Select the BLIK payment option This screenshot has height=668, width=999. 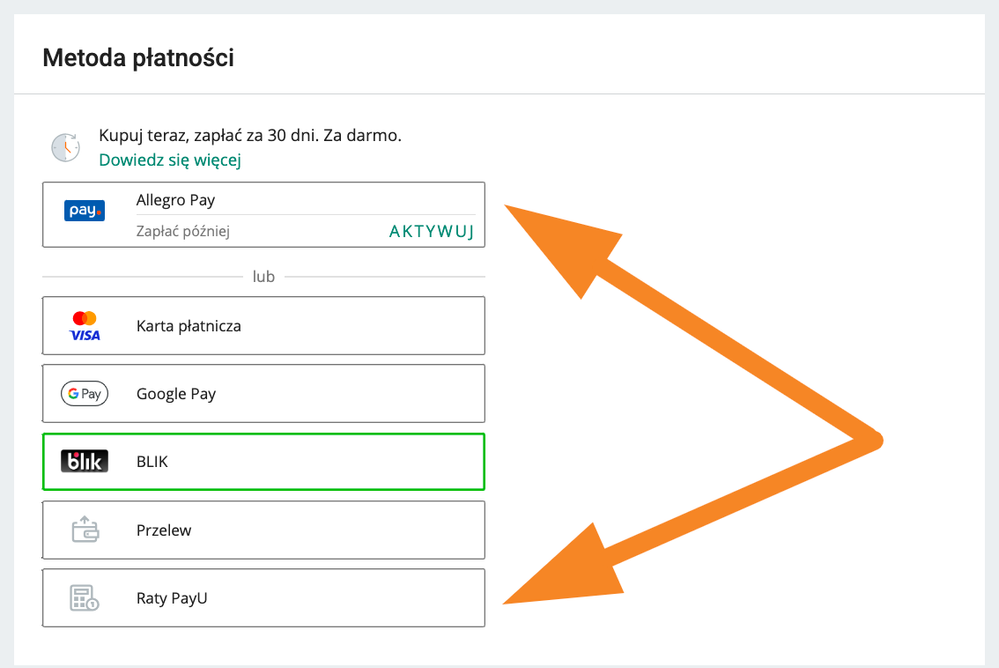pos(263,461)
